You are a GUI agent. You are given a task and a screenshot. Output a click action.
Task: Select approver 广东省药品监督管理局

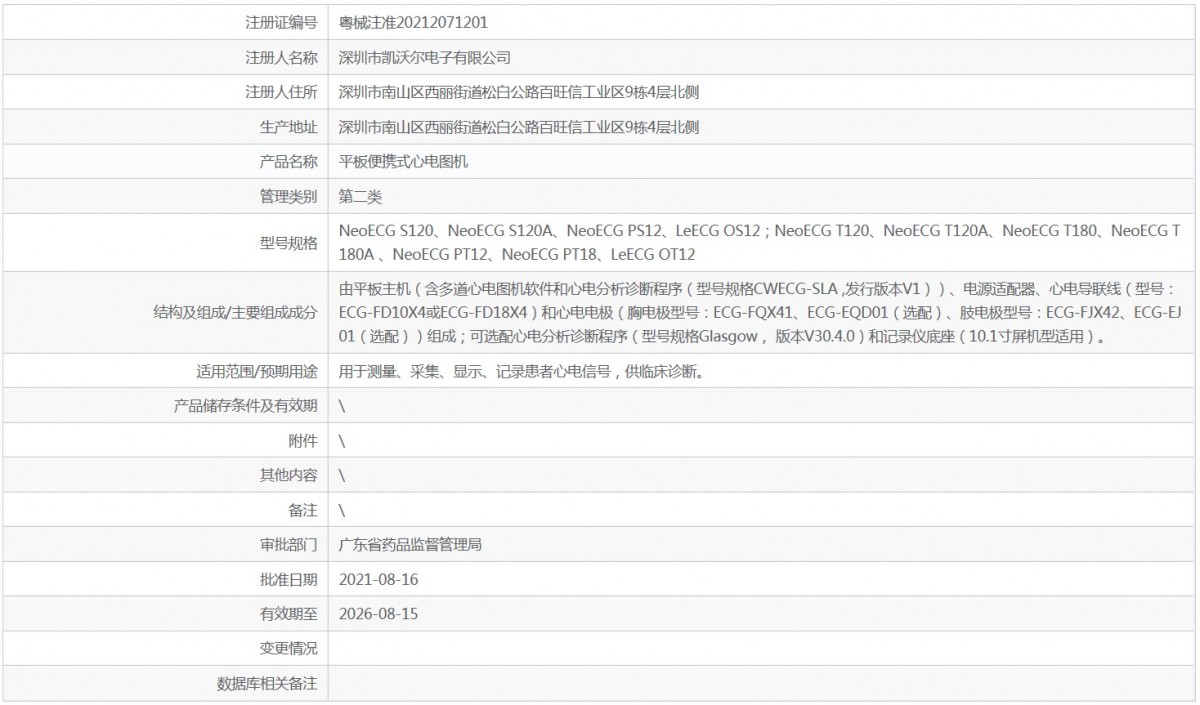click(x=411, y=544)
